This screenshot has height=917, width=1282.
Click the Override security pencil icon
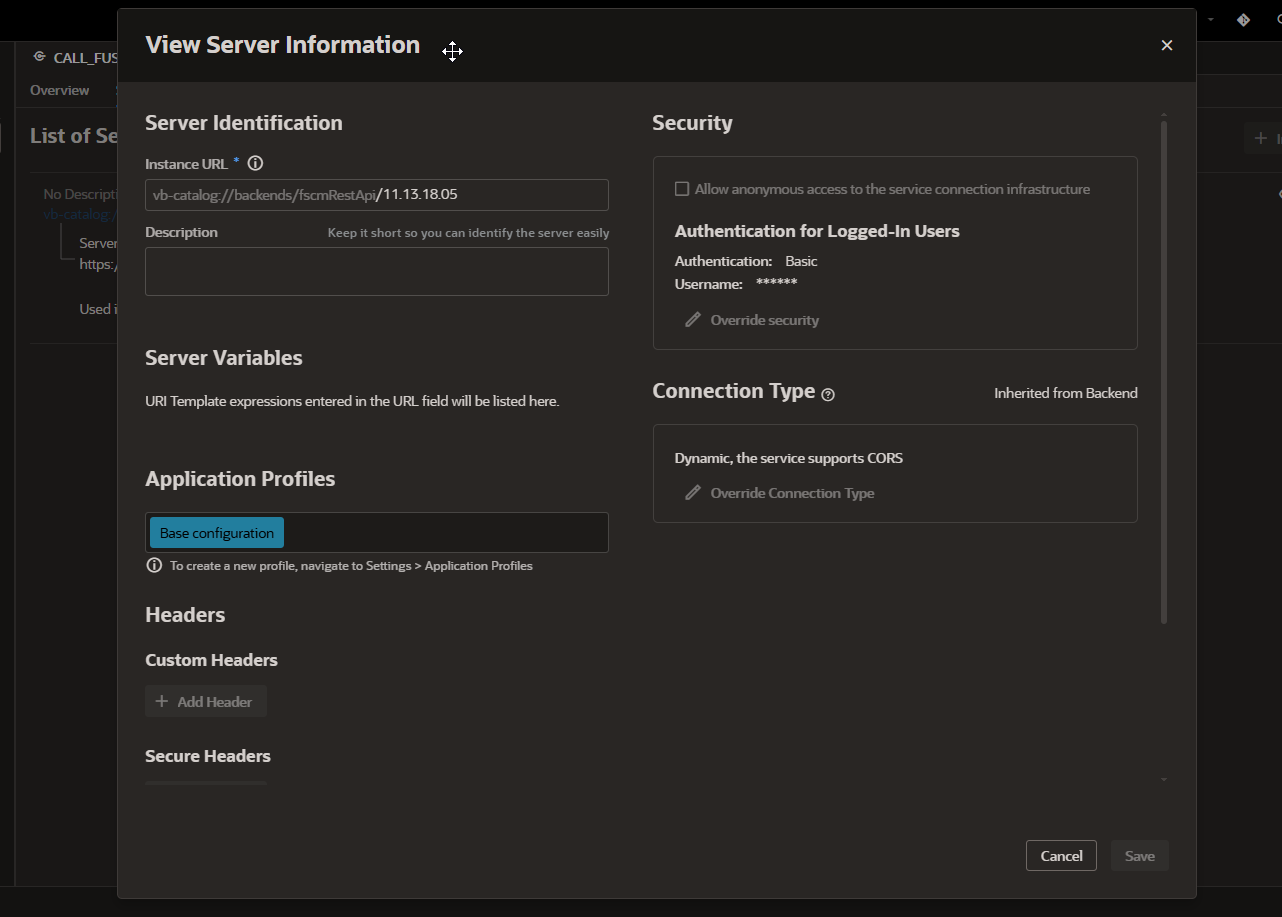pos(692,320)
